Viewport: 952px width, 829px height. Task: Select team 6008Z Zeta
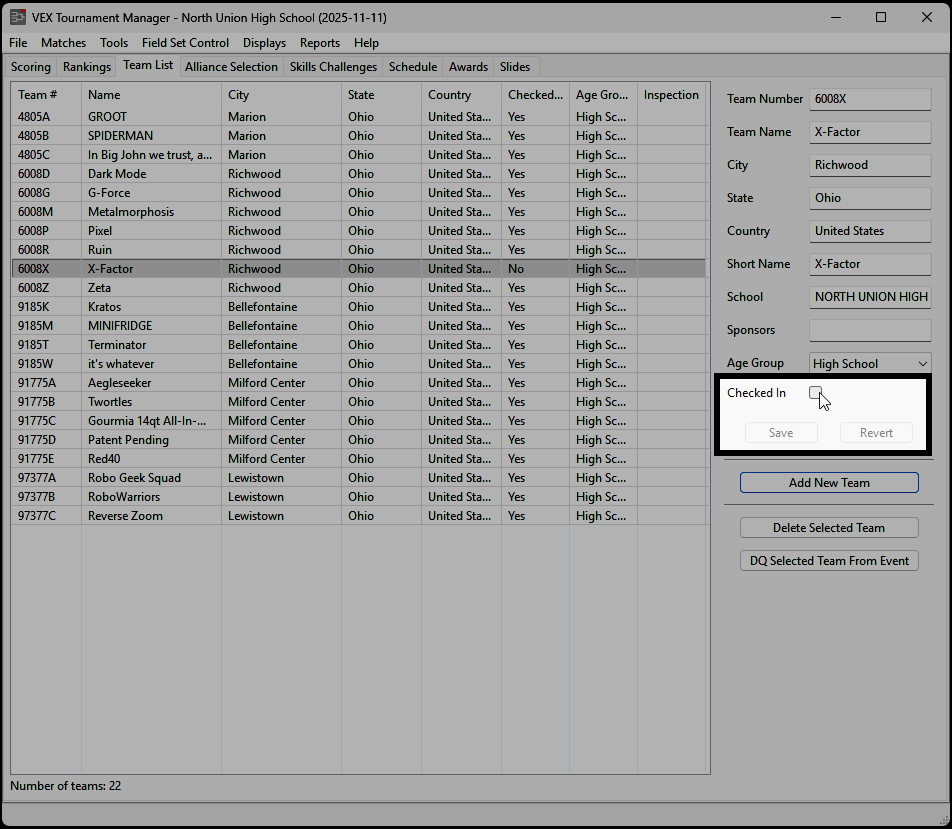pos(359,288)
